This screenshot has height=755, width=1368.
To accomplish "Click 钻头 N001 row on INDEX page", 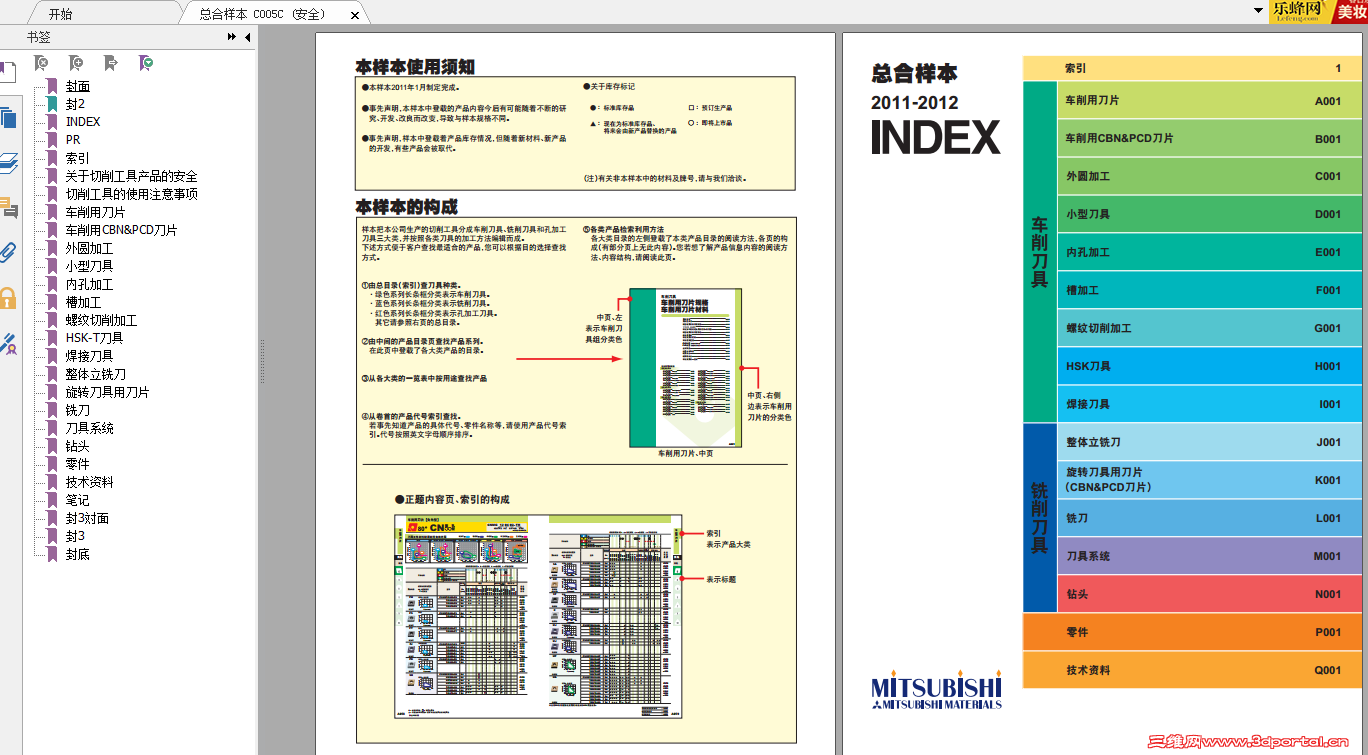I will pyautogui.click(x=1209, y=594).
